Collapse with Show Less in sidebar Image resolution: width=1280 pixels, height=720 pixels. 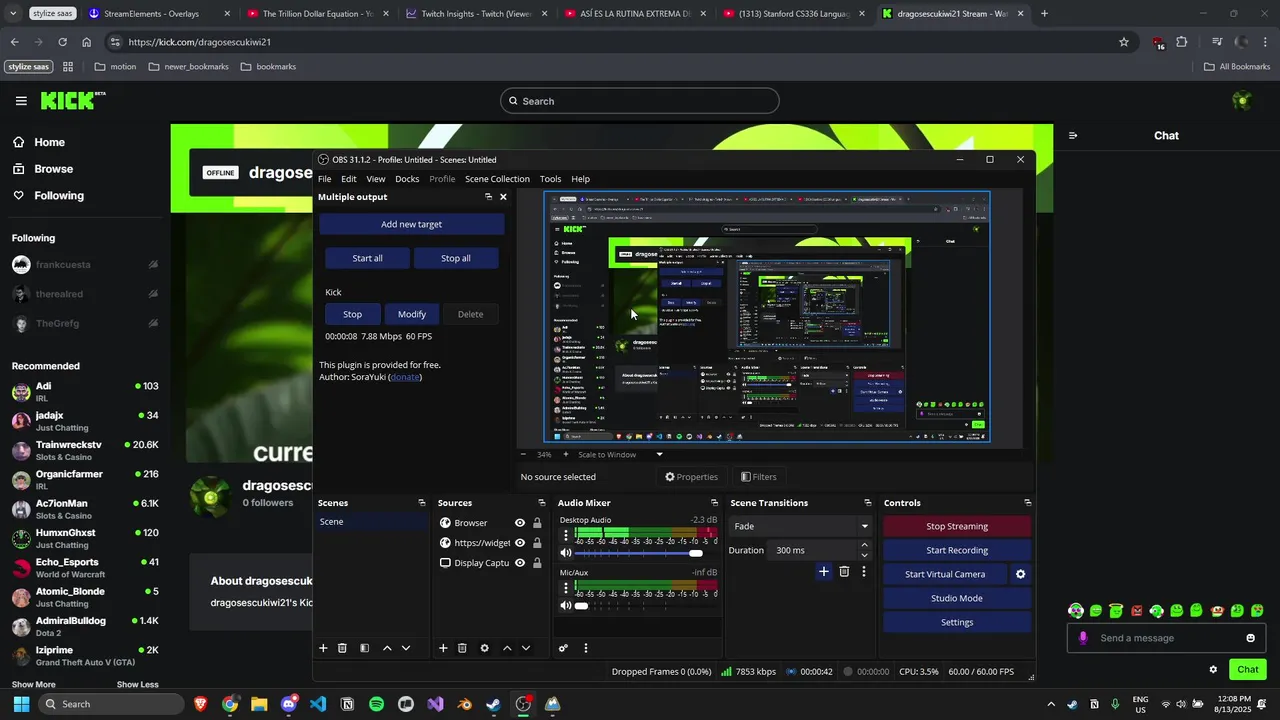pos(137,684)
